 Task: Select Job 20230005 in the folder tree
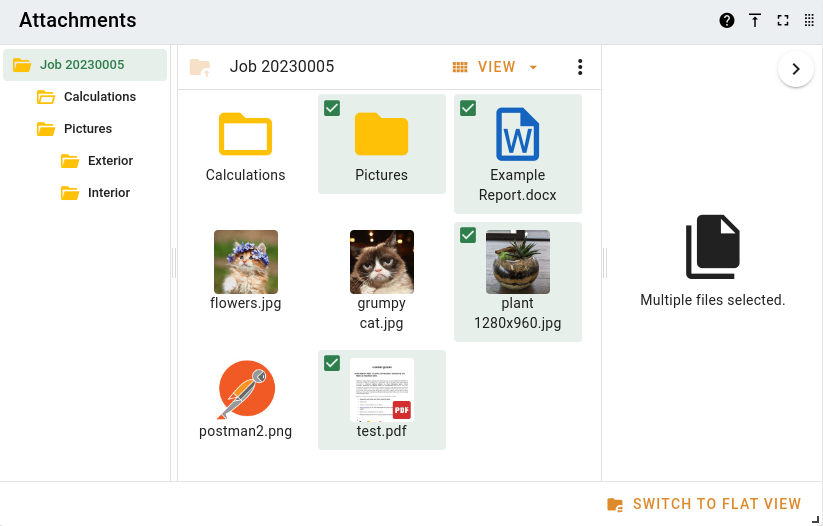85,65
